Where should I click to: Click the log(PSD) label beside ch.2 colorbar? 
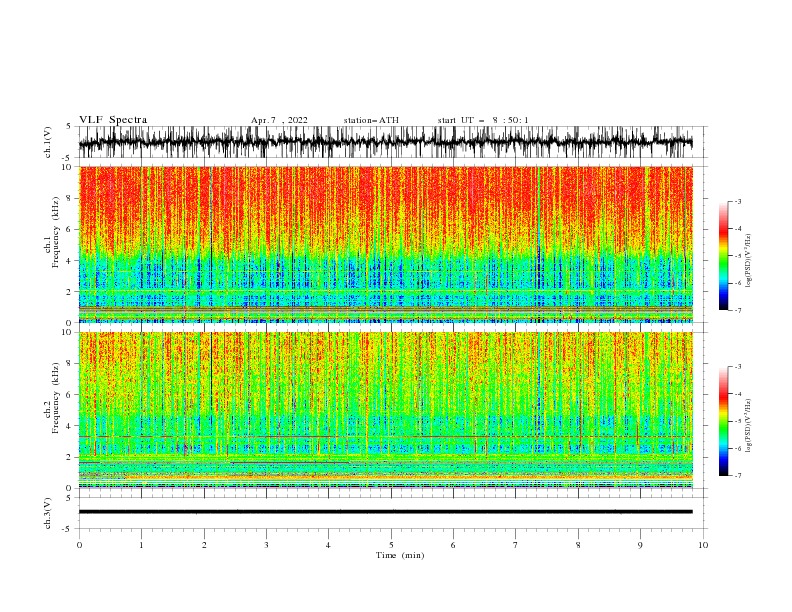[749, 426]
